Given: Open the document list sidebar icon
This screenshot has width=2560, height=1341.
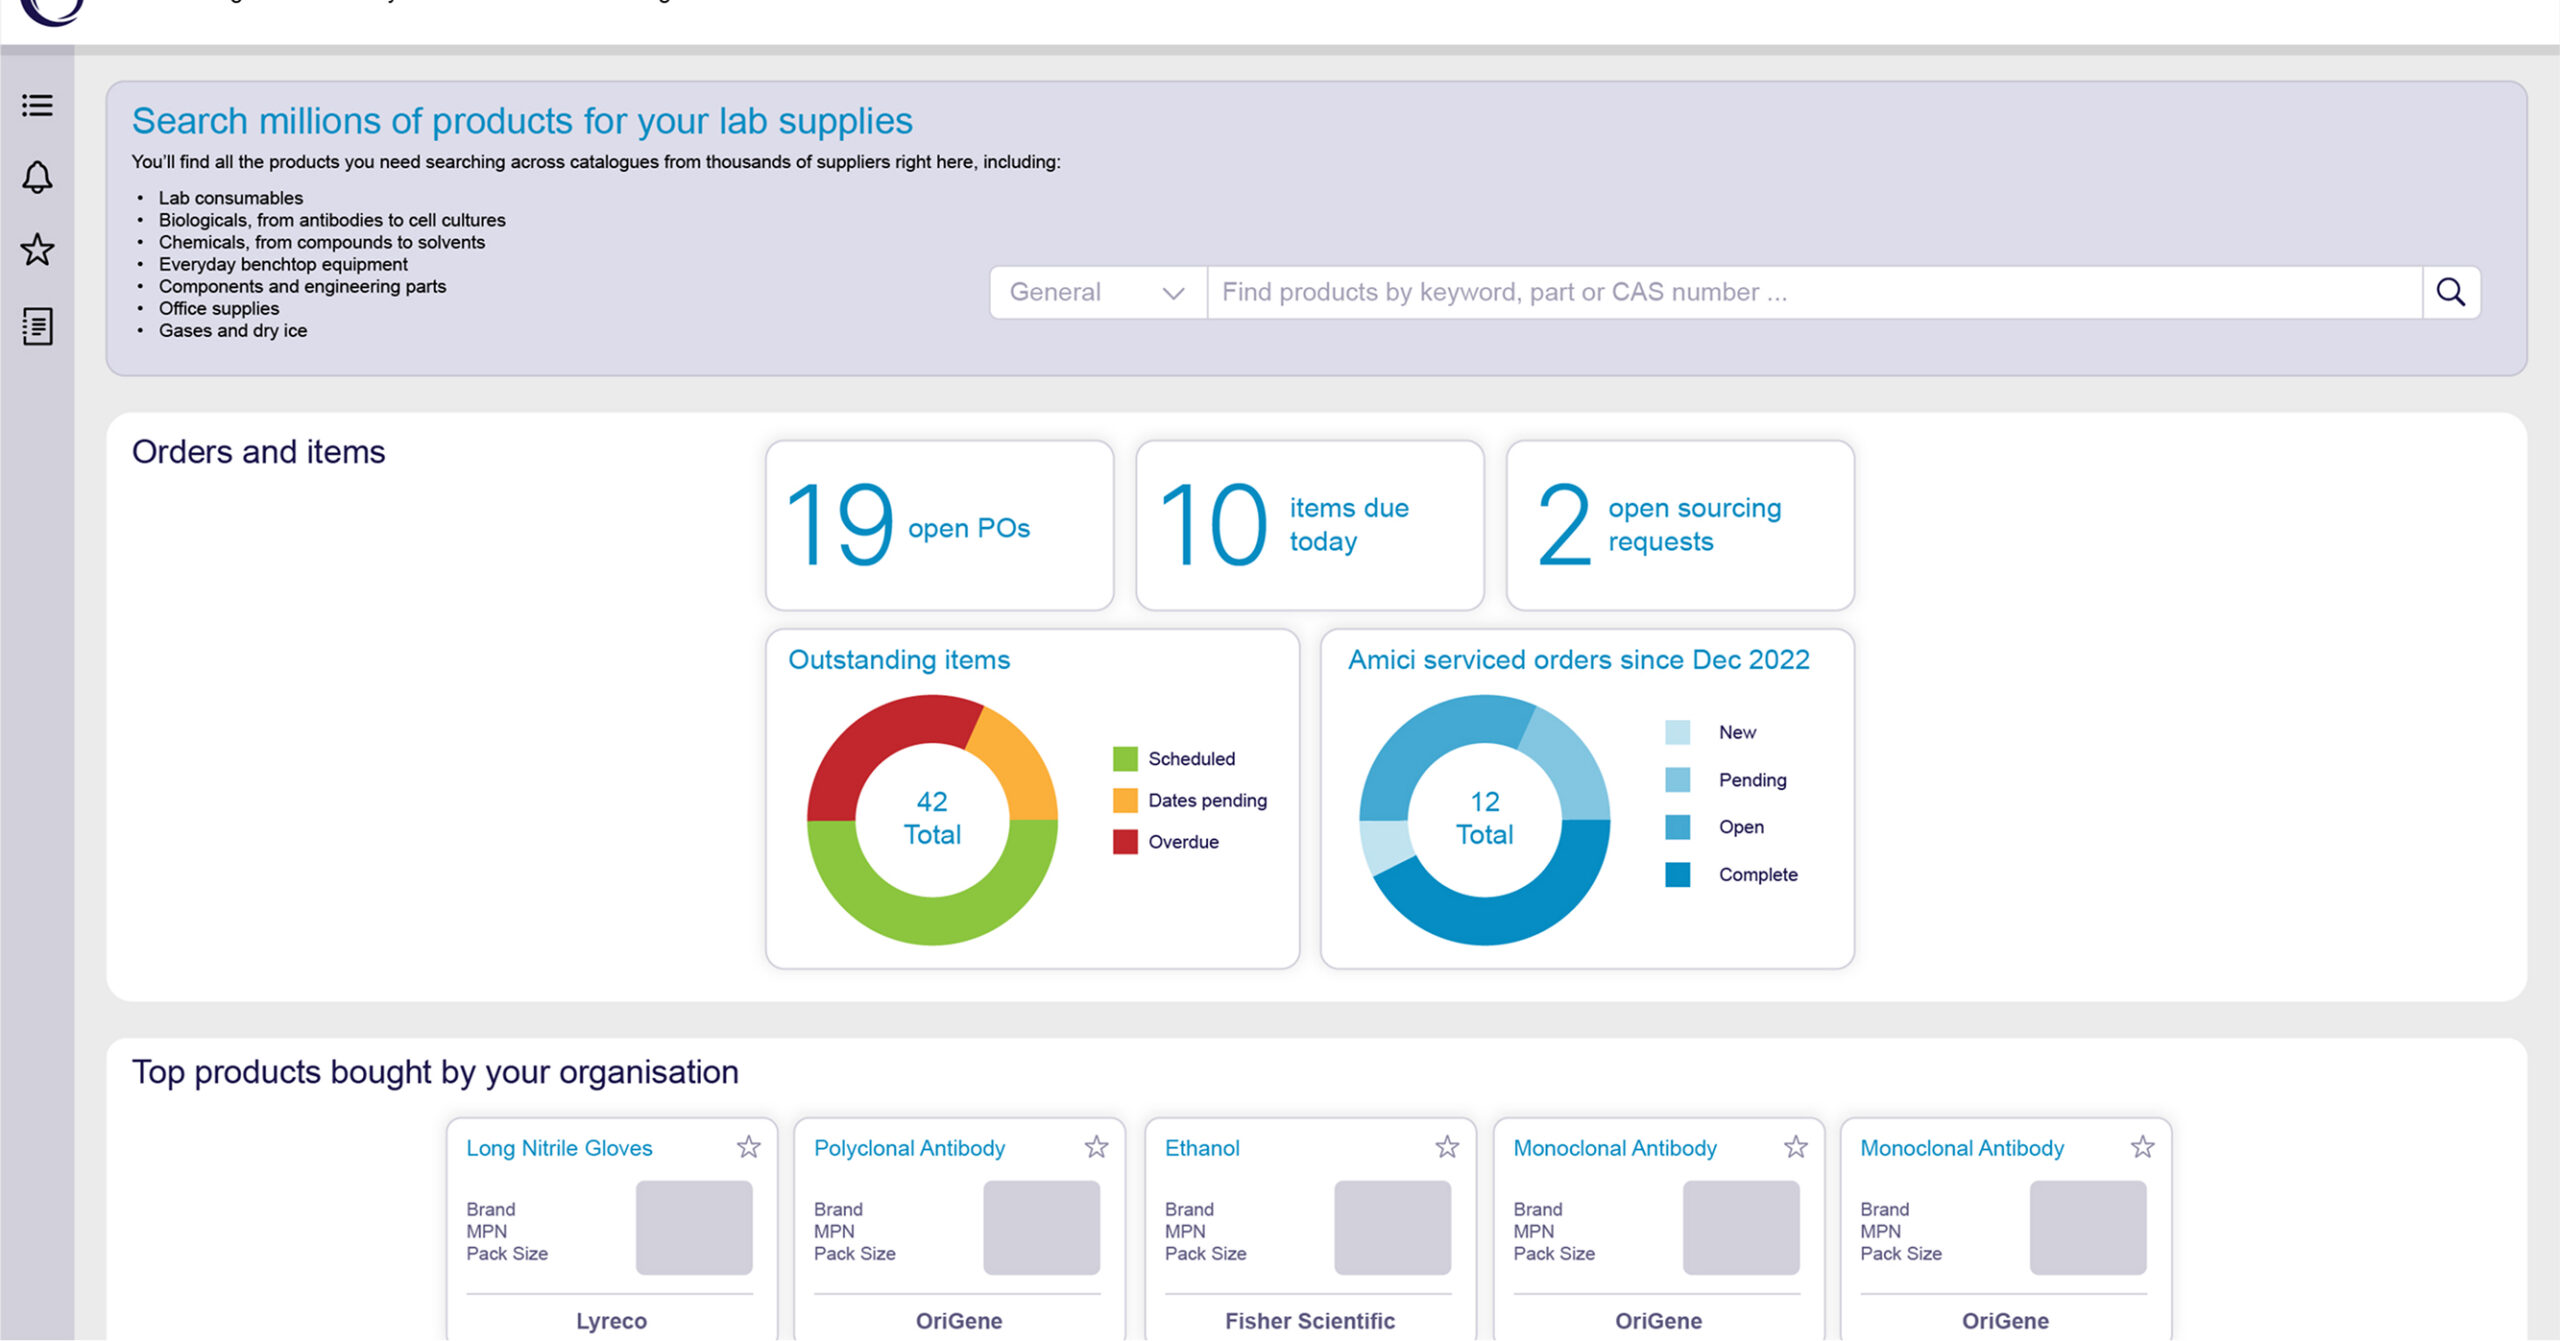Looking at the screenshot, I should tap(37, 326).
